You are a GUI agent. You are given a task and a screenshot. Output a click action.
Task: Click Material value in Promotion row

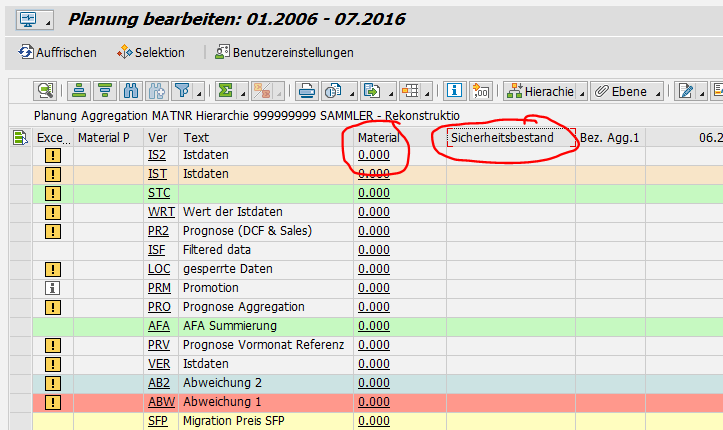373,288
